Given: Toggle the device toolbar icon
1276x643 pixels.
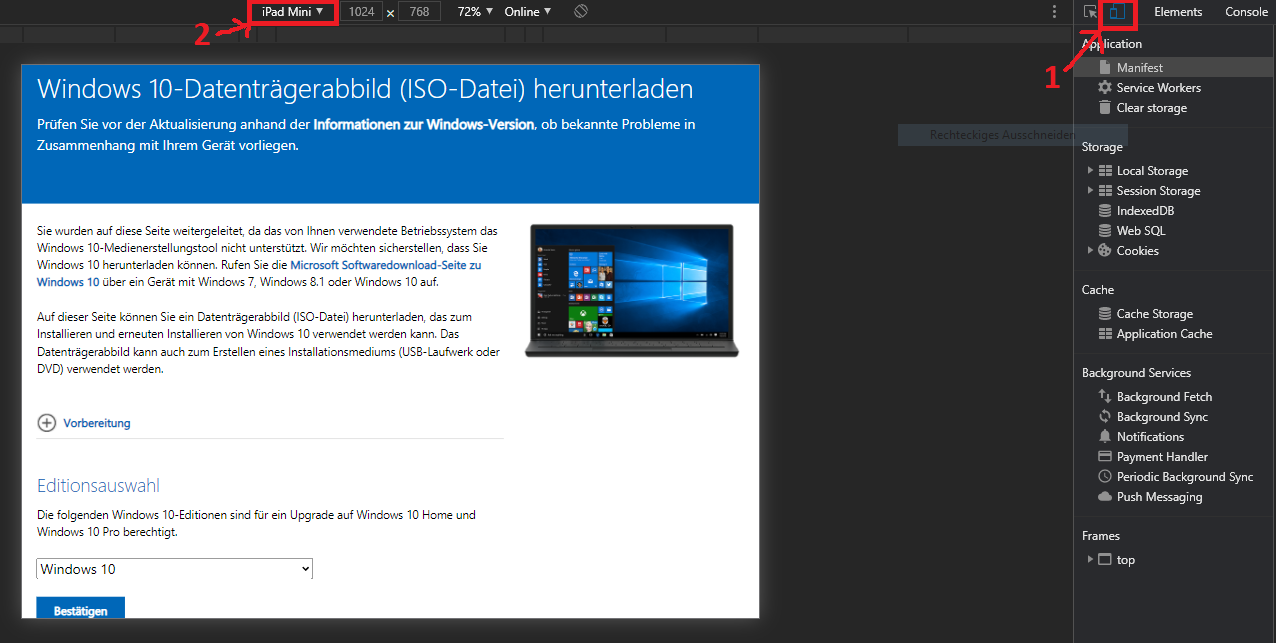Looking at the screenshot, I should [x=1118, y=12].
